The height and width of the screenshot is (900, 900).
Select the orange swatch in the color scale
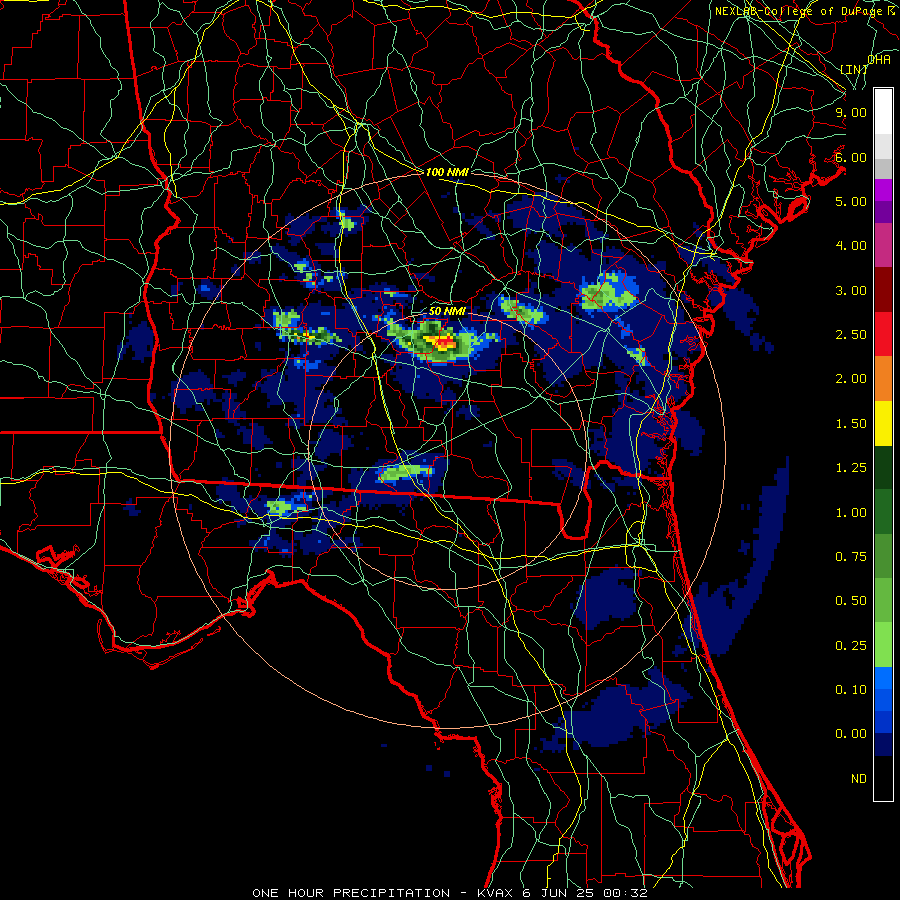pos(883,379)
